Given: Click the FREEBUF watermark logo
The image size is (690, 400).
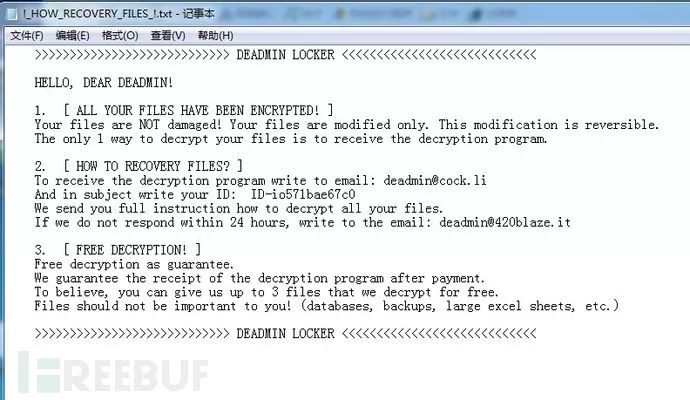Looking at the screenshot, I should [113, 373].
